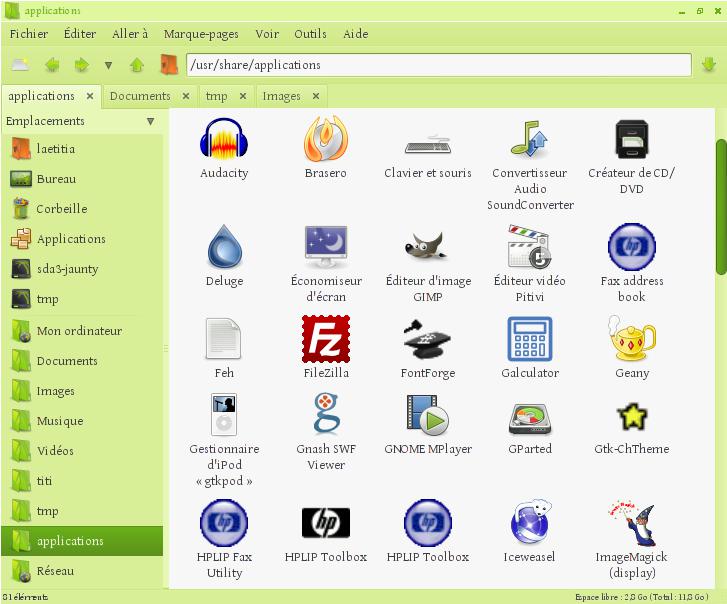Click the vertical scrollbar on the right
The height and width of the screenshot is (604, 727).
pos(720,206)
